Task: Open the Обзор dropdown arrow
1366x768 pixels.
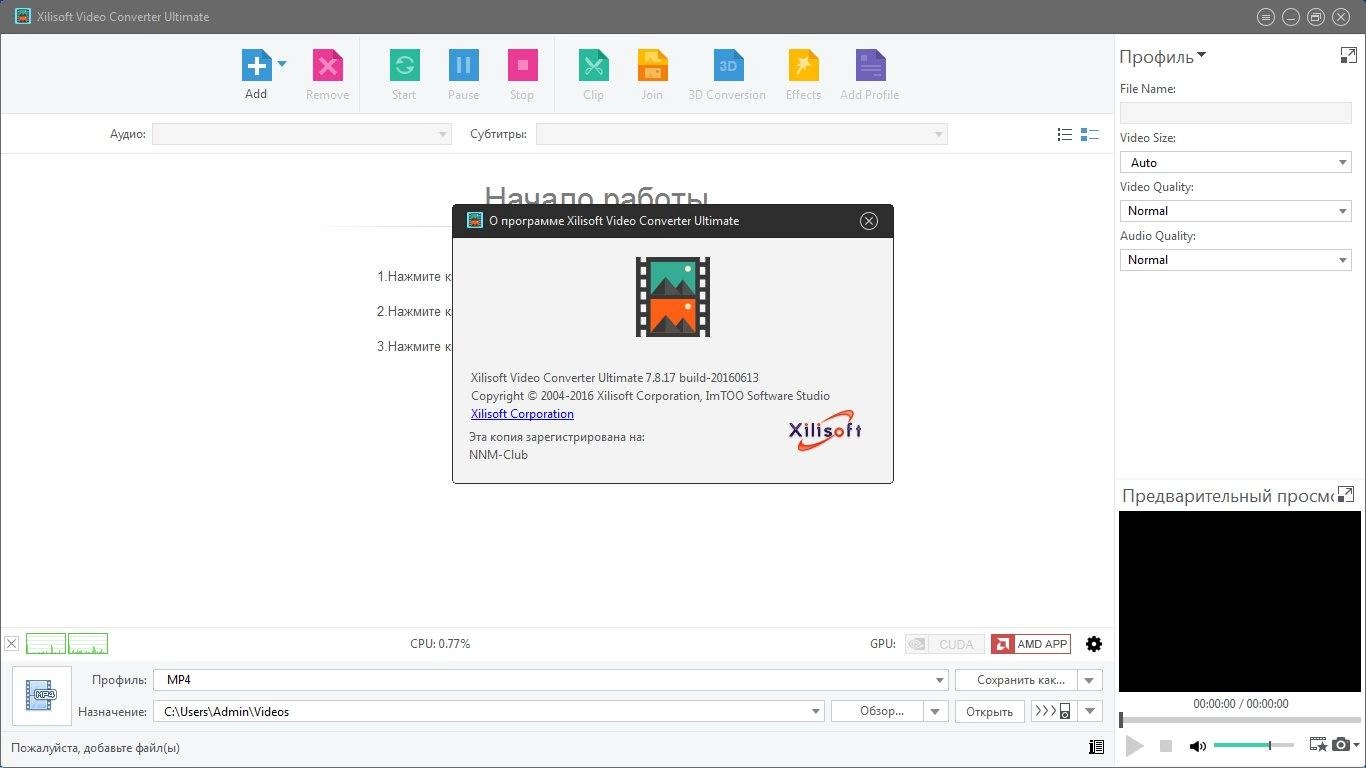Action: pyautogui.click(x=937, y=712)
